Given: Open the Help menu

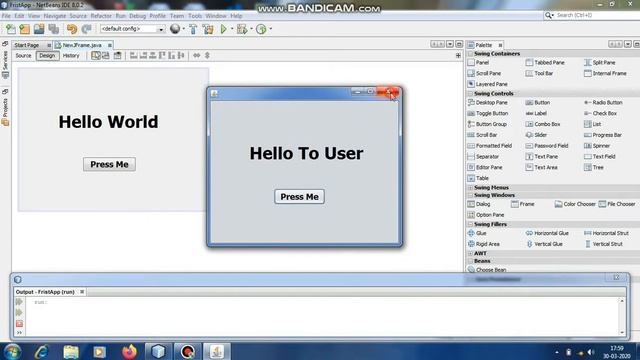Looking at the screenshot, I should tap(236, 16).
